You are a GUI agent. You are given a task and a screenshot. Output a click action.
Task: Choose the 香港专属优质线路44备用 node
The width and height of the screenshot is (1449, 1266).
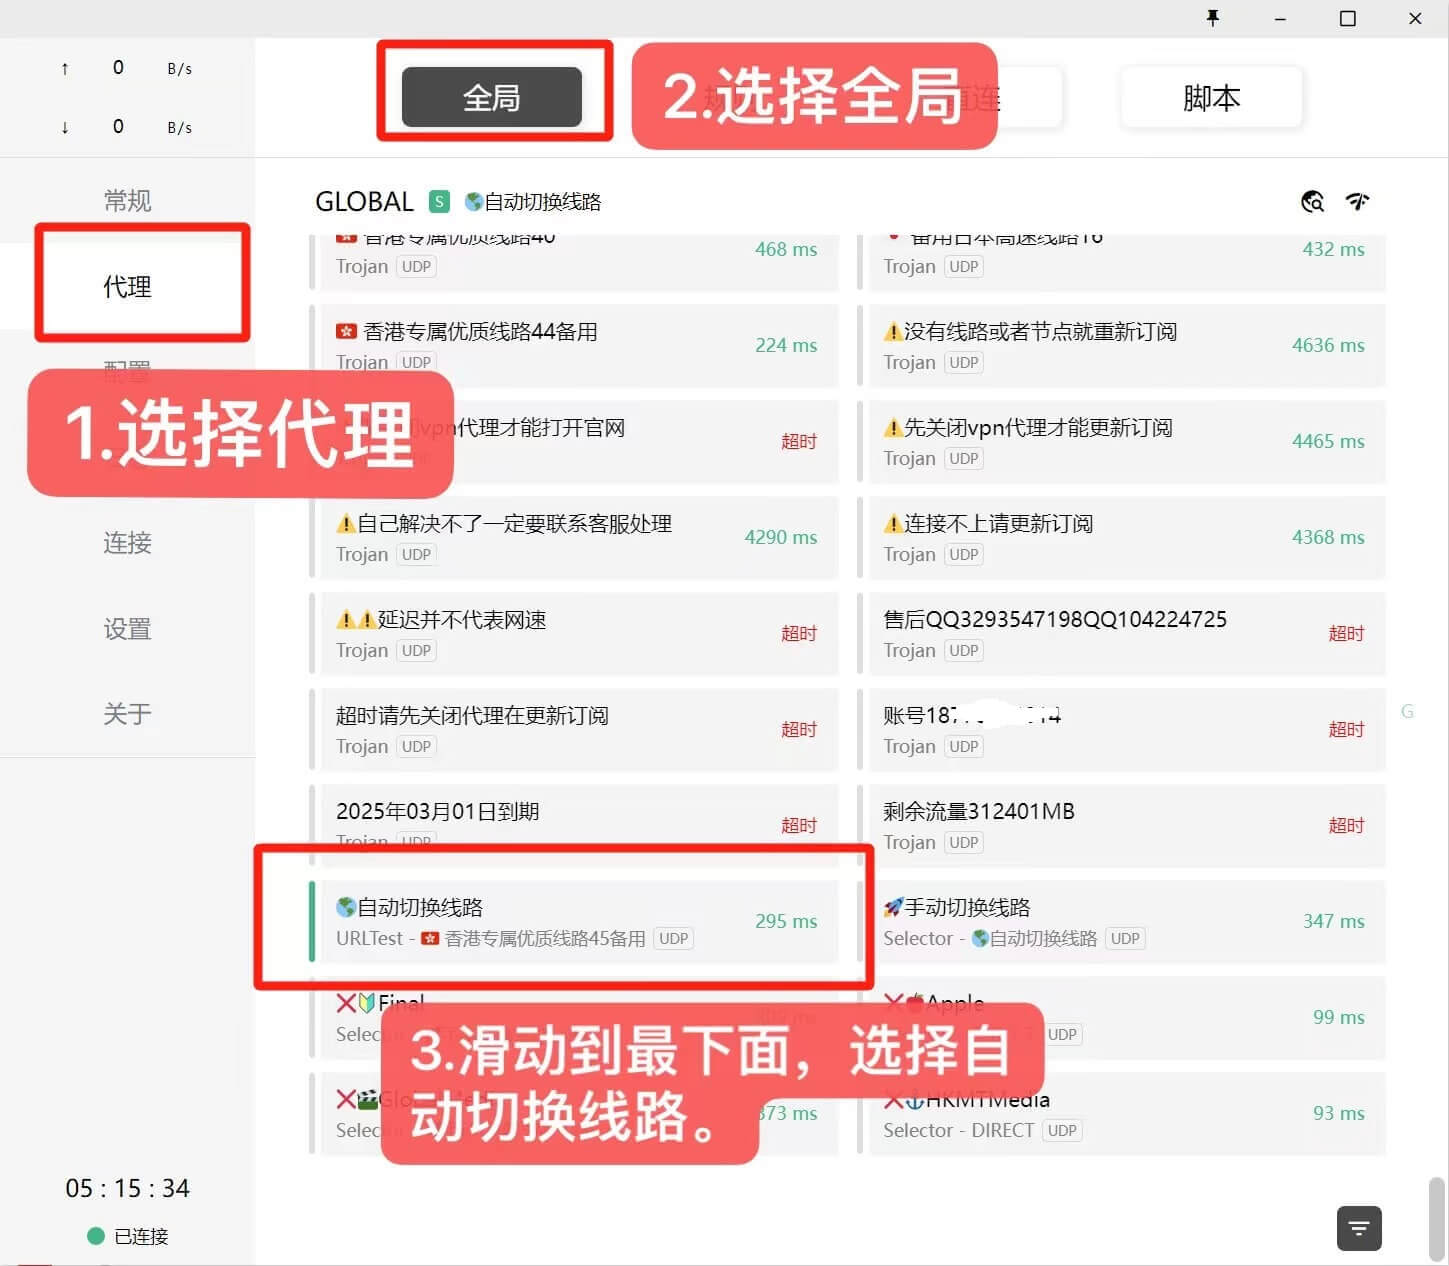coord(575,345)
